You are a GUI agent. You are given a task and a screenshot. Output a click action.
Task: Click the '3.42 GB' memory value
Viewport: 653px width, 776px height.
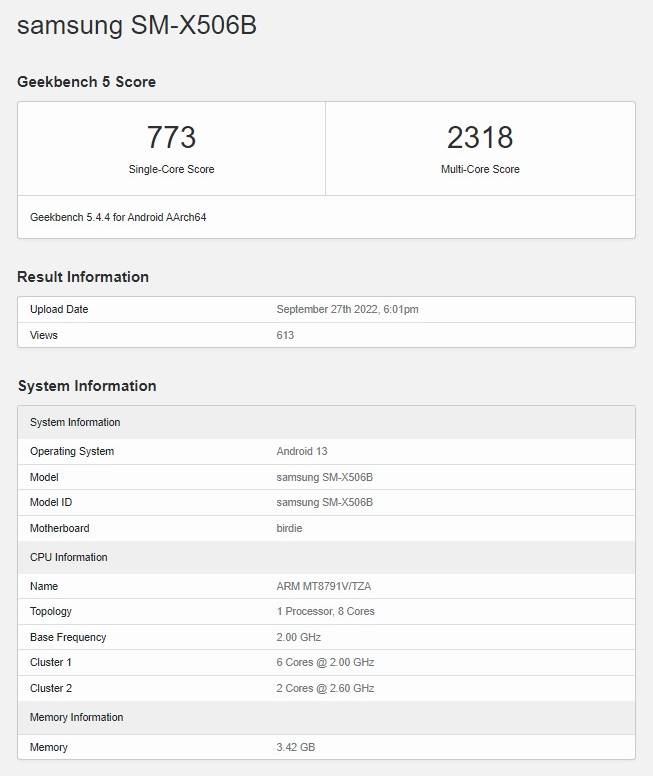point(296,747)
